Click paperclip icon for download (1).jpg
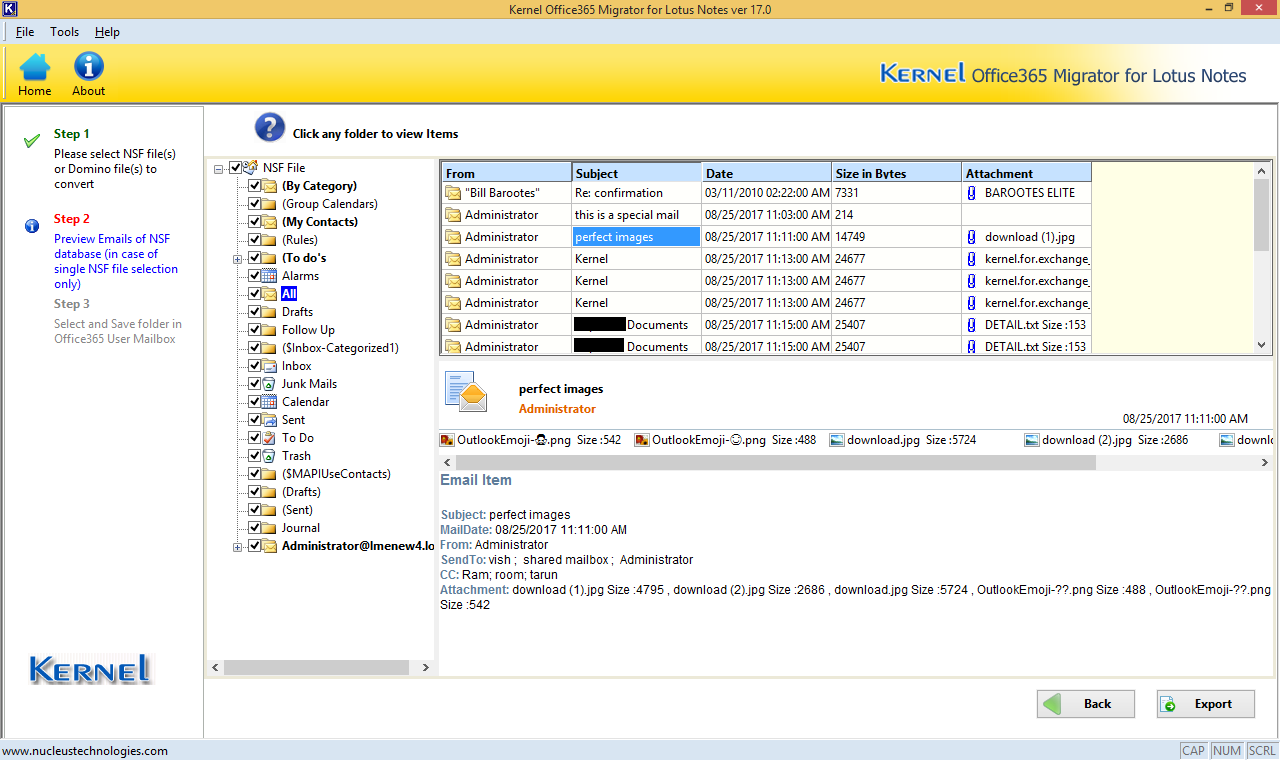 970,237
